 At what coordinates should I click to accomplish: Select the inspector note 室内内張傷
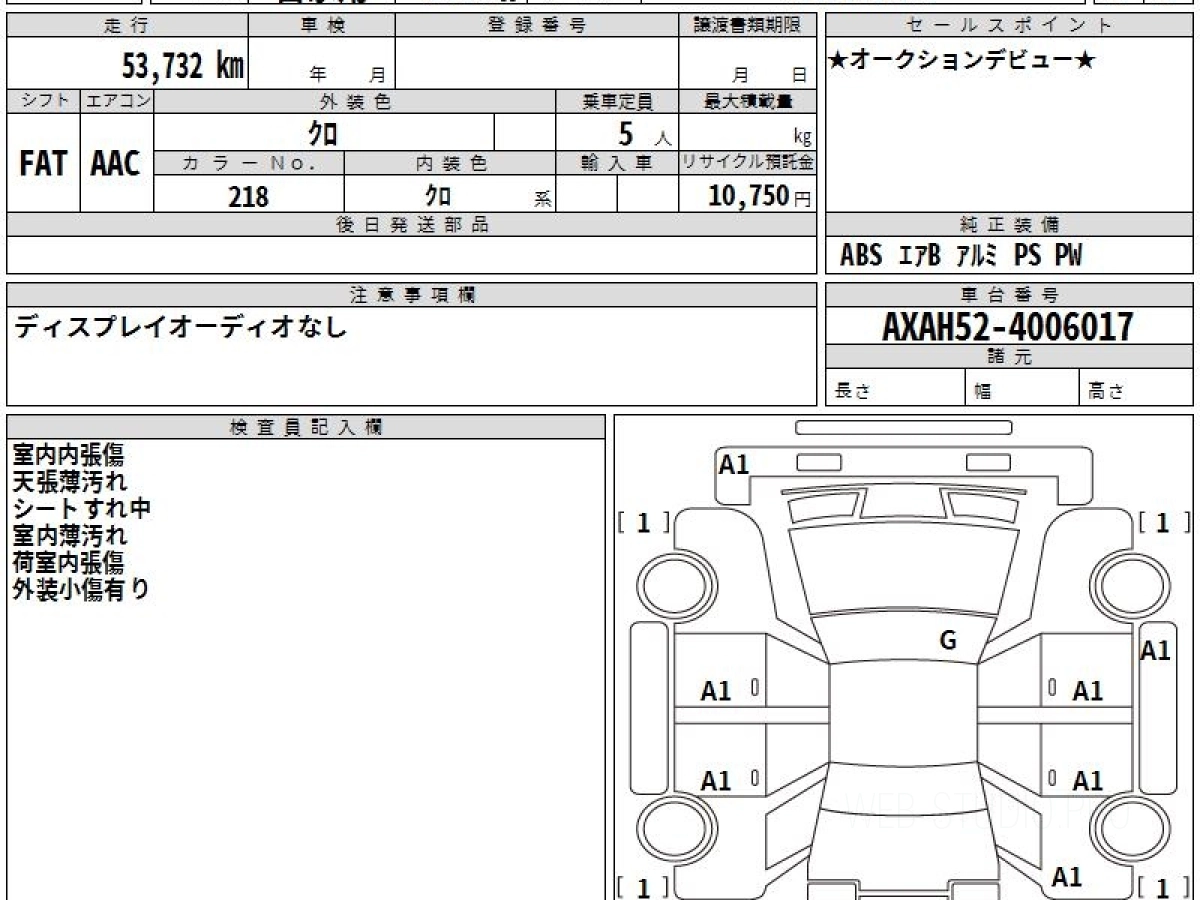(68, 455)
